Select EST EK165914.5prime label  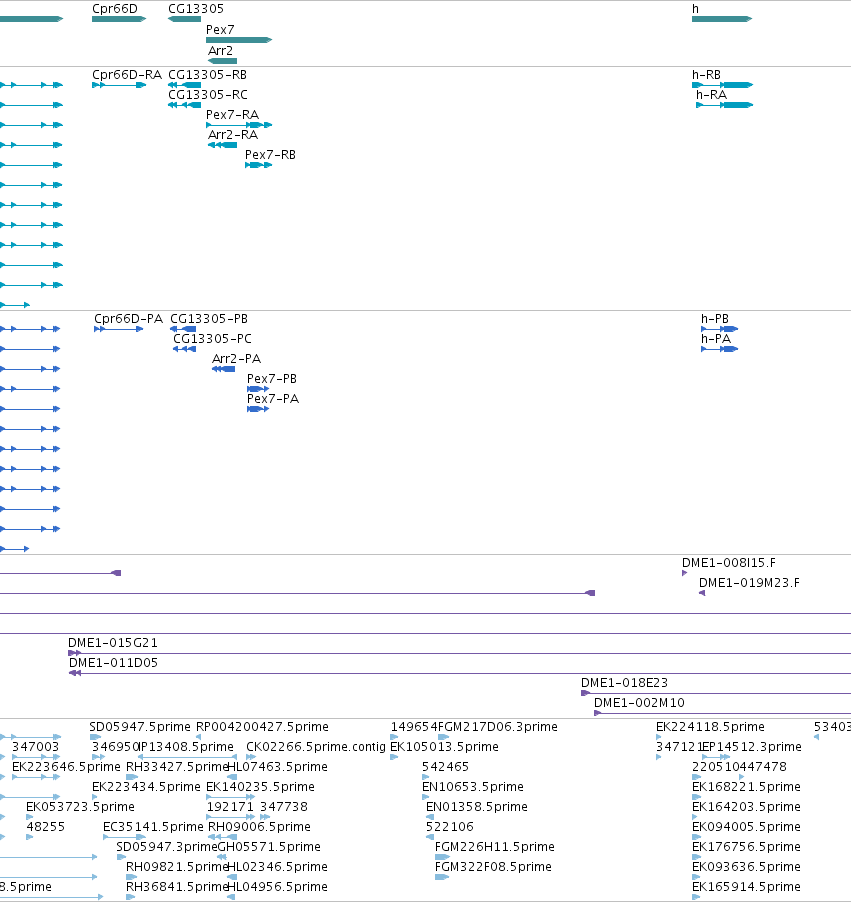(746, 886)
